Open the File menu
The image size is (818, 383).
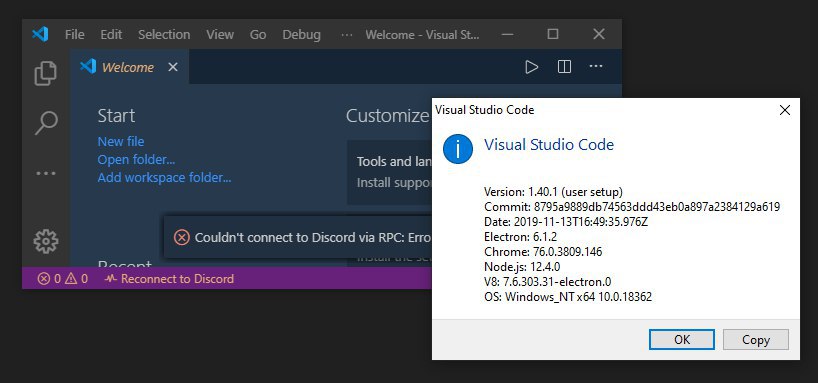click(75, 34)
